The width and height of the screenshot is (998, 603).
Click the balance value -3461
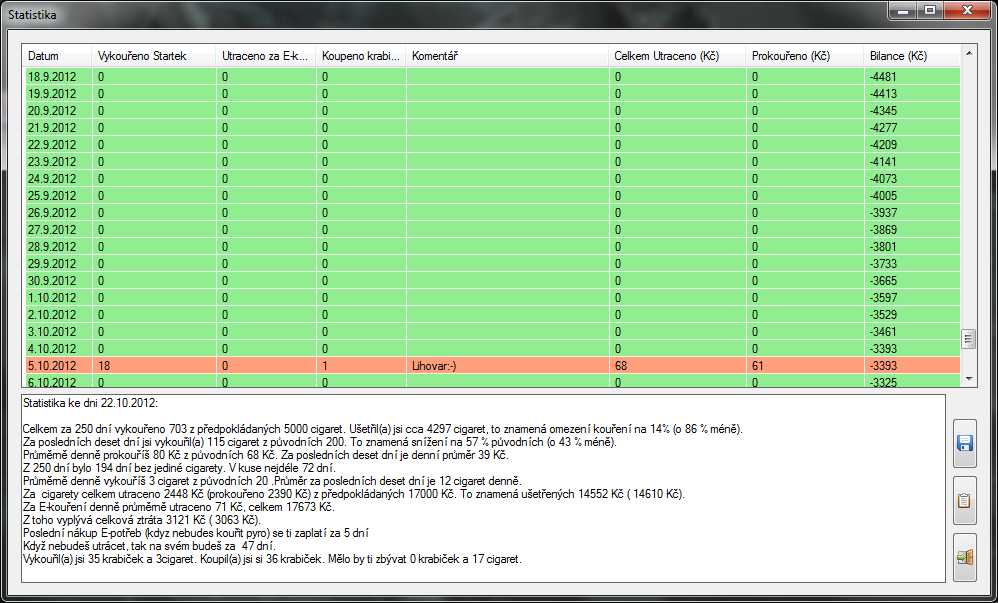(883, 331)
